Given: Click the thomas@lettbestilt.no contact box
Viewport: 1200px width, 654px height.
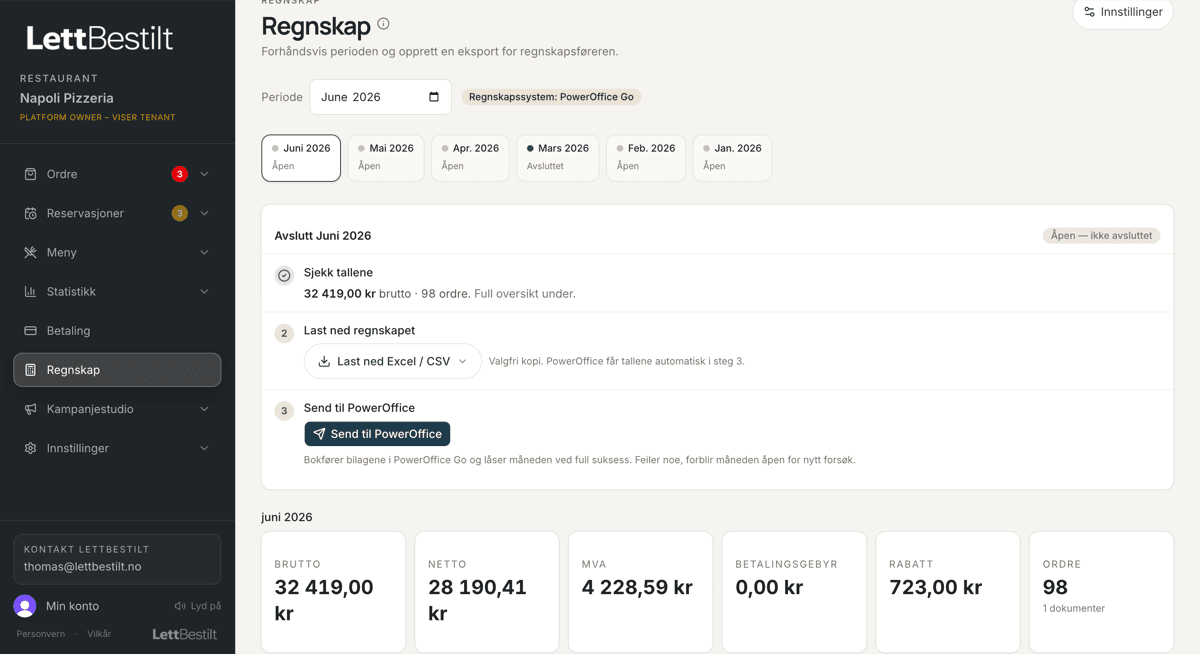Looking at the screenshot, I should point(117,559).
